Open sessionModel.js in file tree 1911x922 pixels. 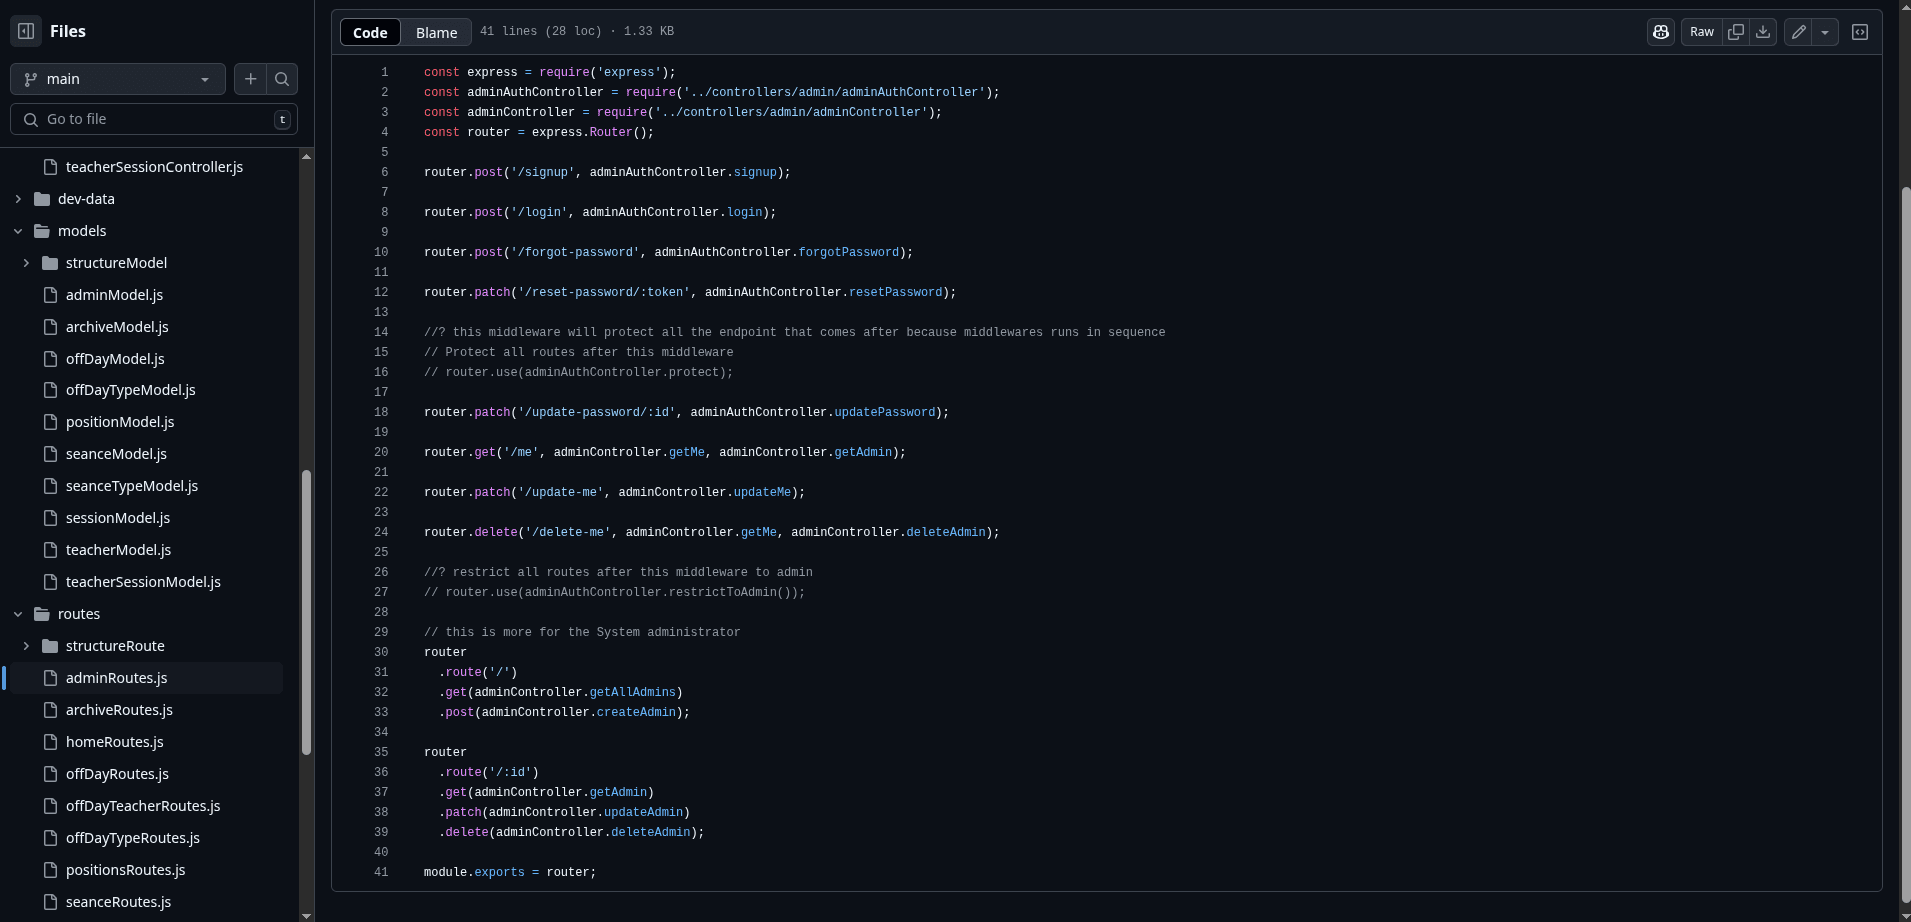tap(118, 518)
